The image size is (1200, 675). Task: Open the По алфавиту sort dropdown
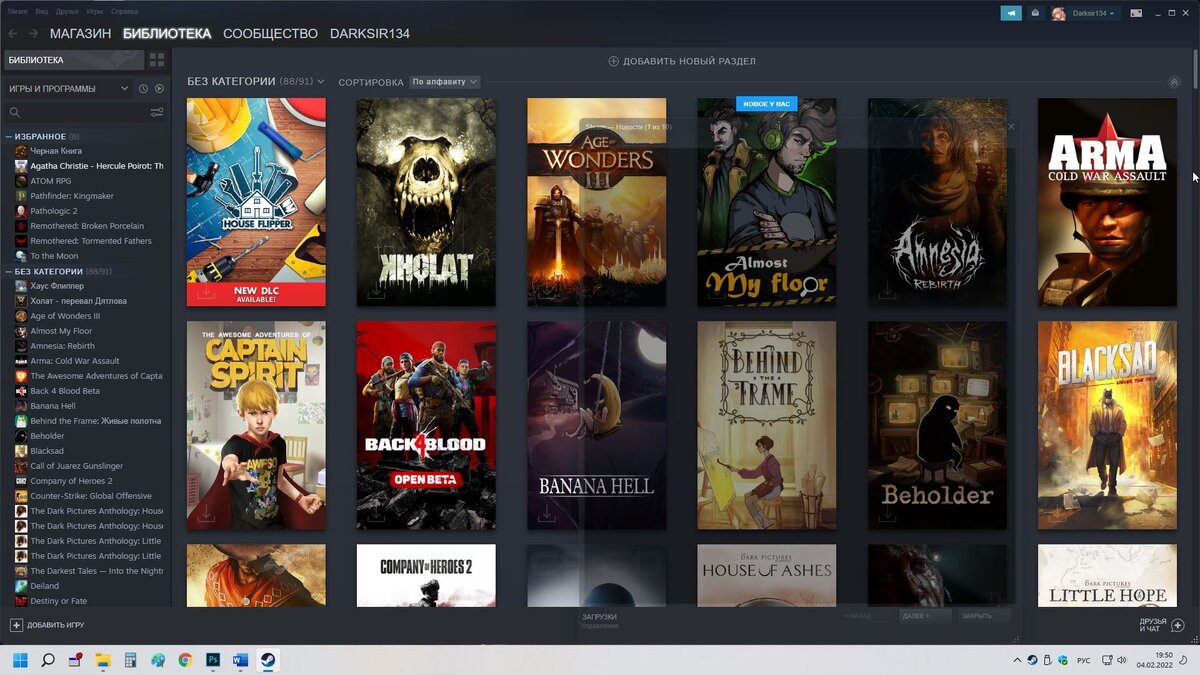[445, 82]
